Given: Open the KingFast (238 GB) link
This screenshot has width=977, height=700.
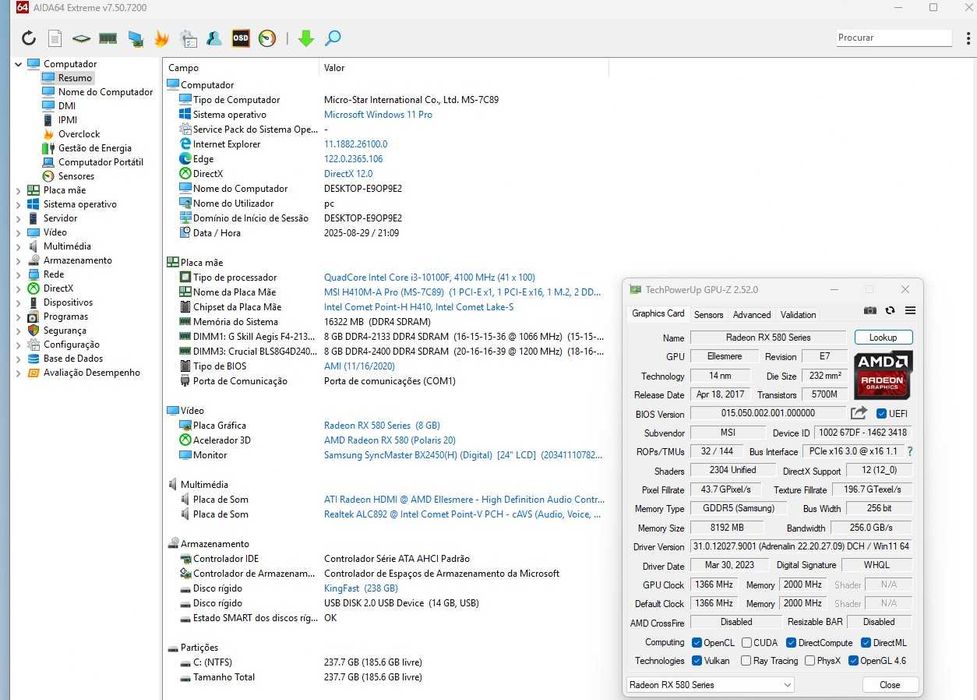Looking at the screenshot, I should tap(361, 588).
